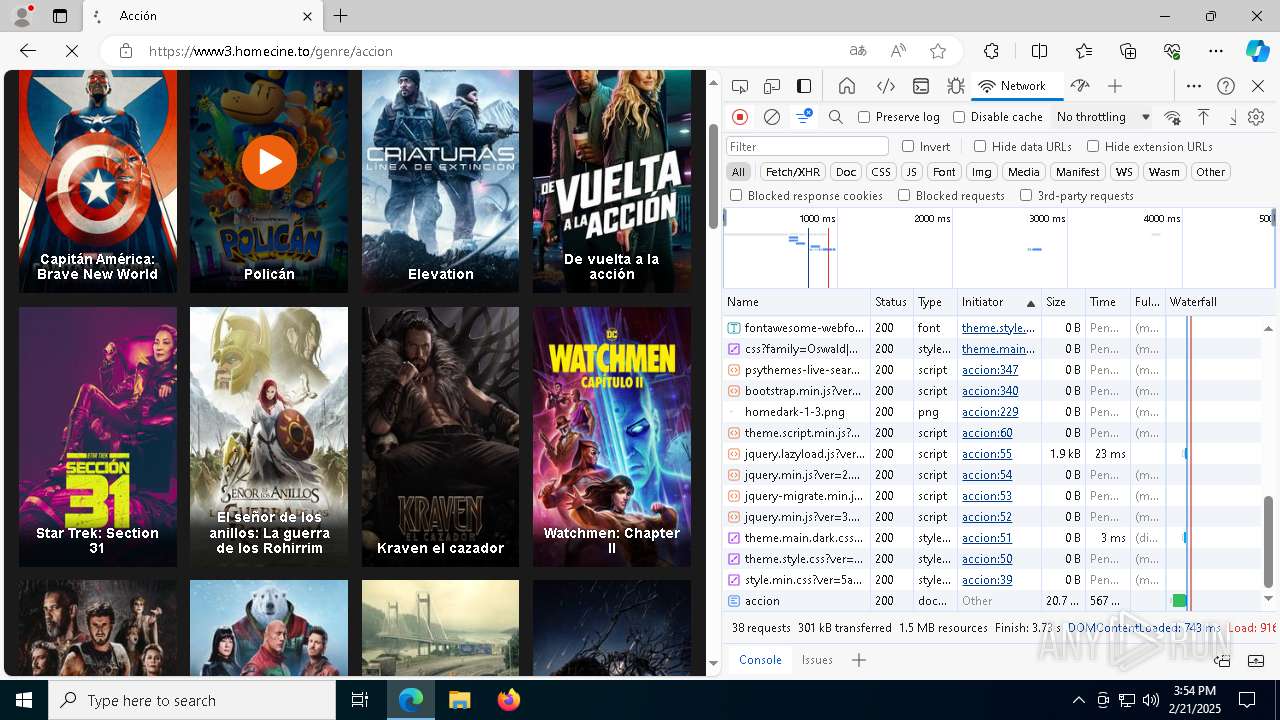Open the Sources bug icon panel

956,86
